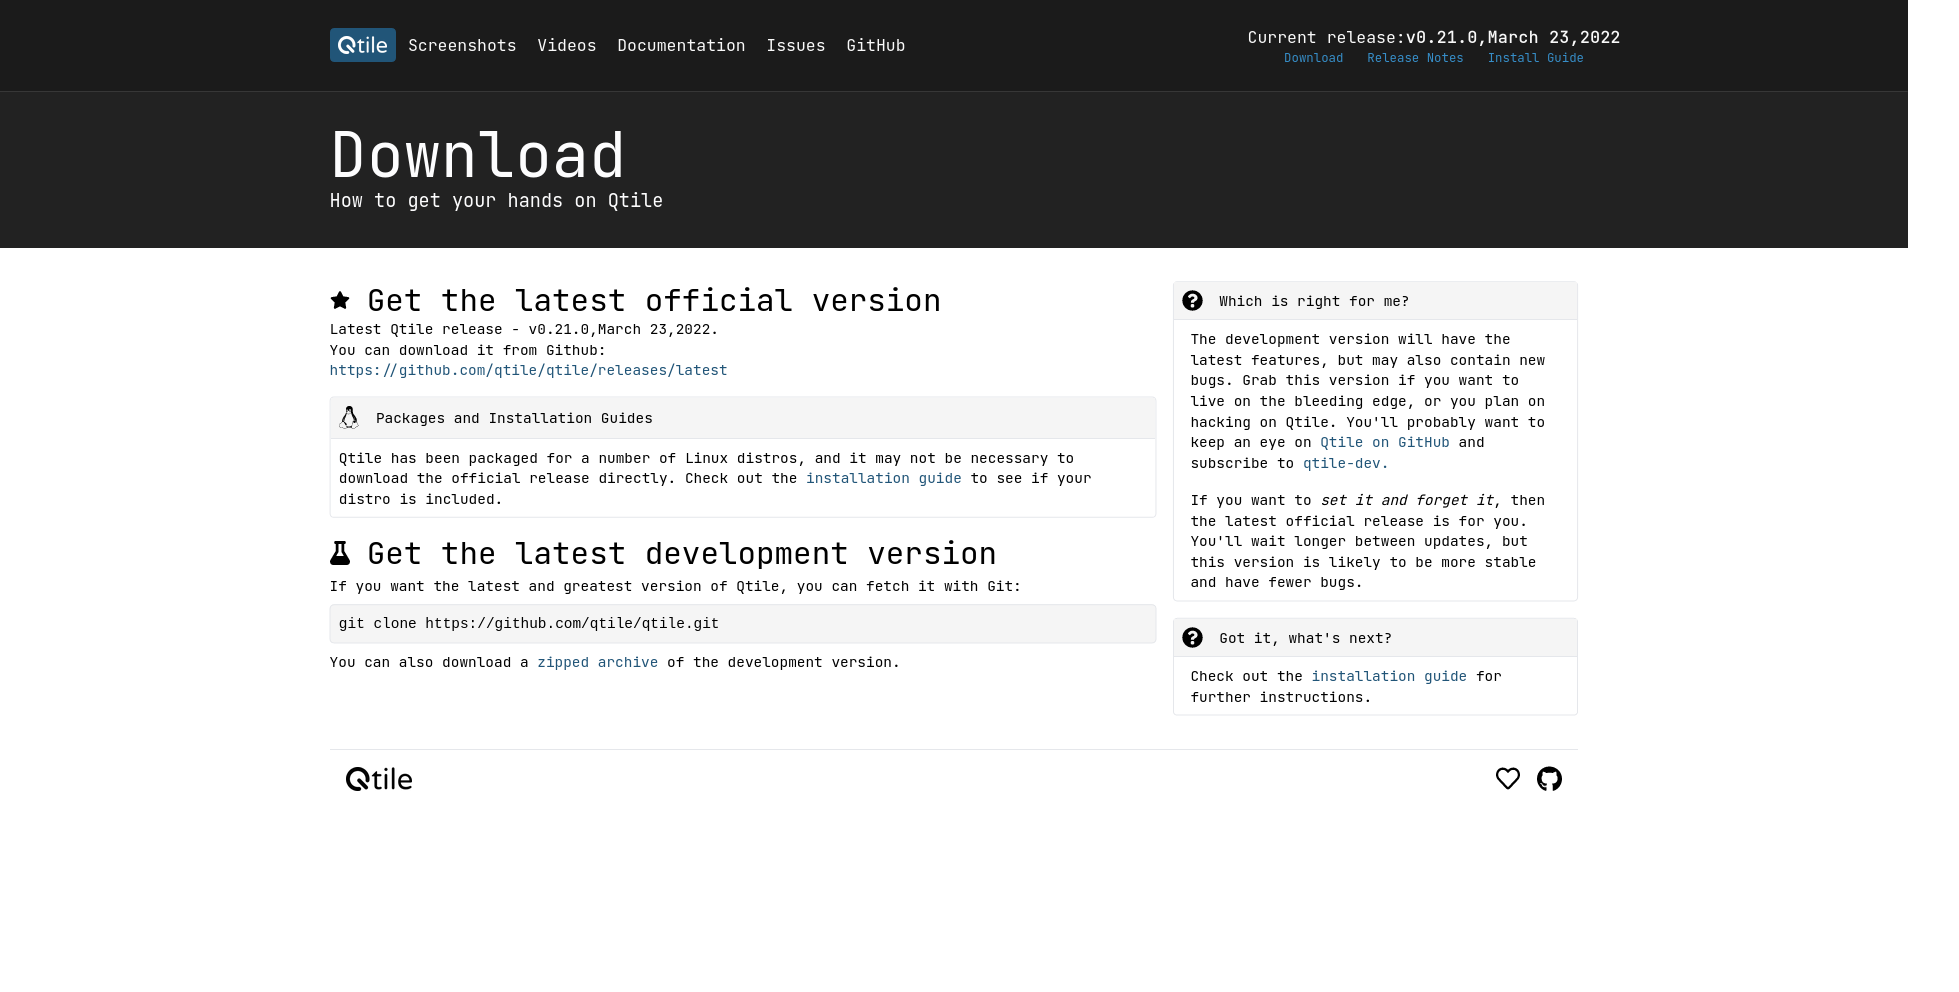
Task: Click the Release Notes link in the header
Action: 1415,58
